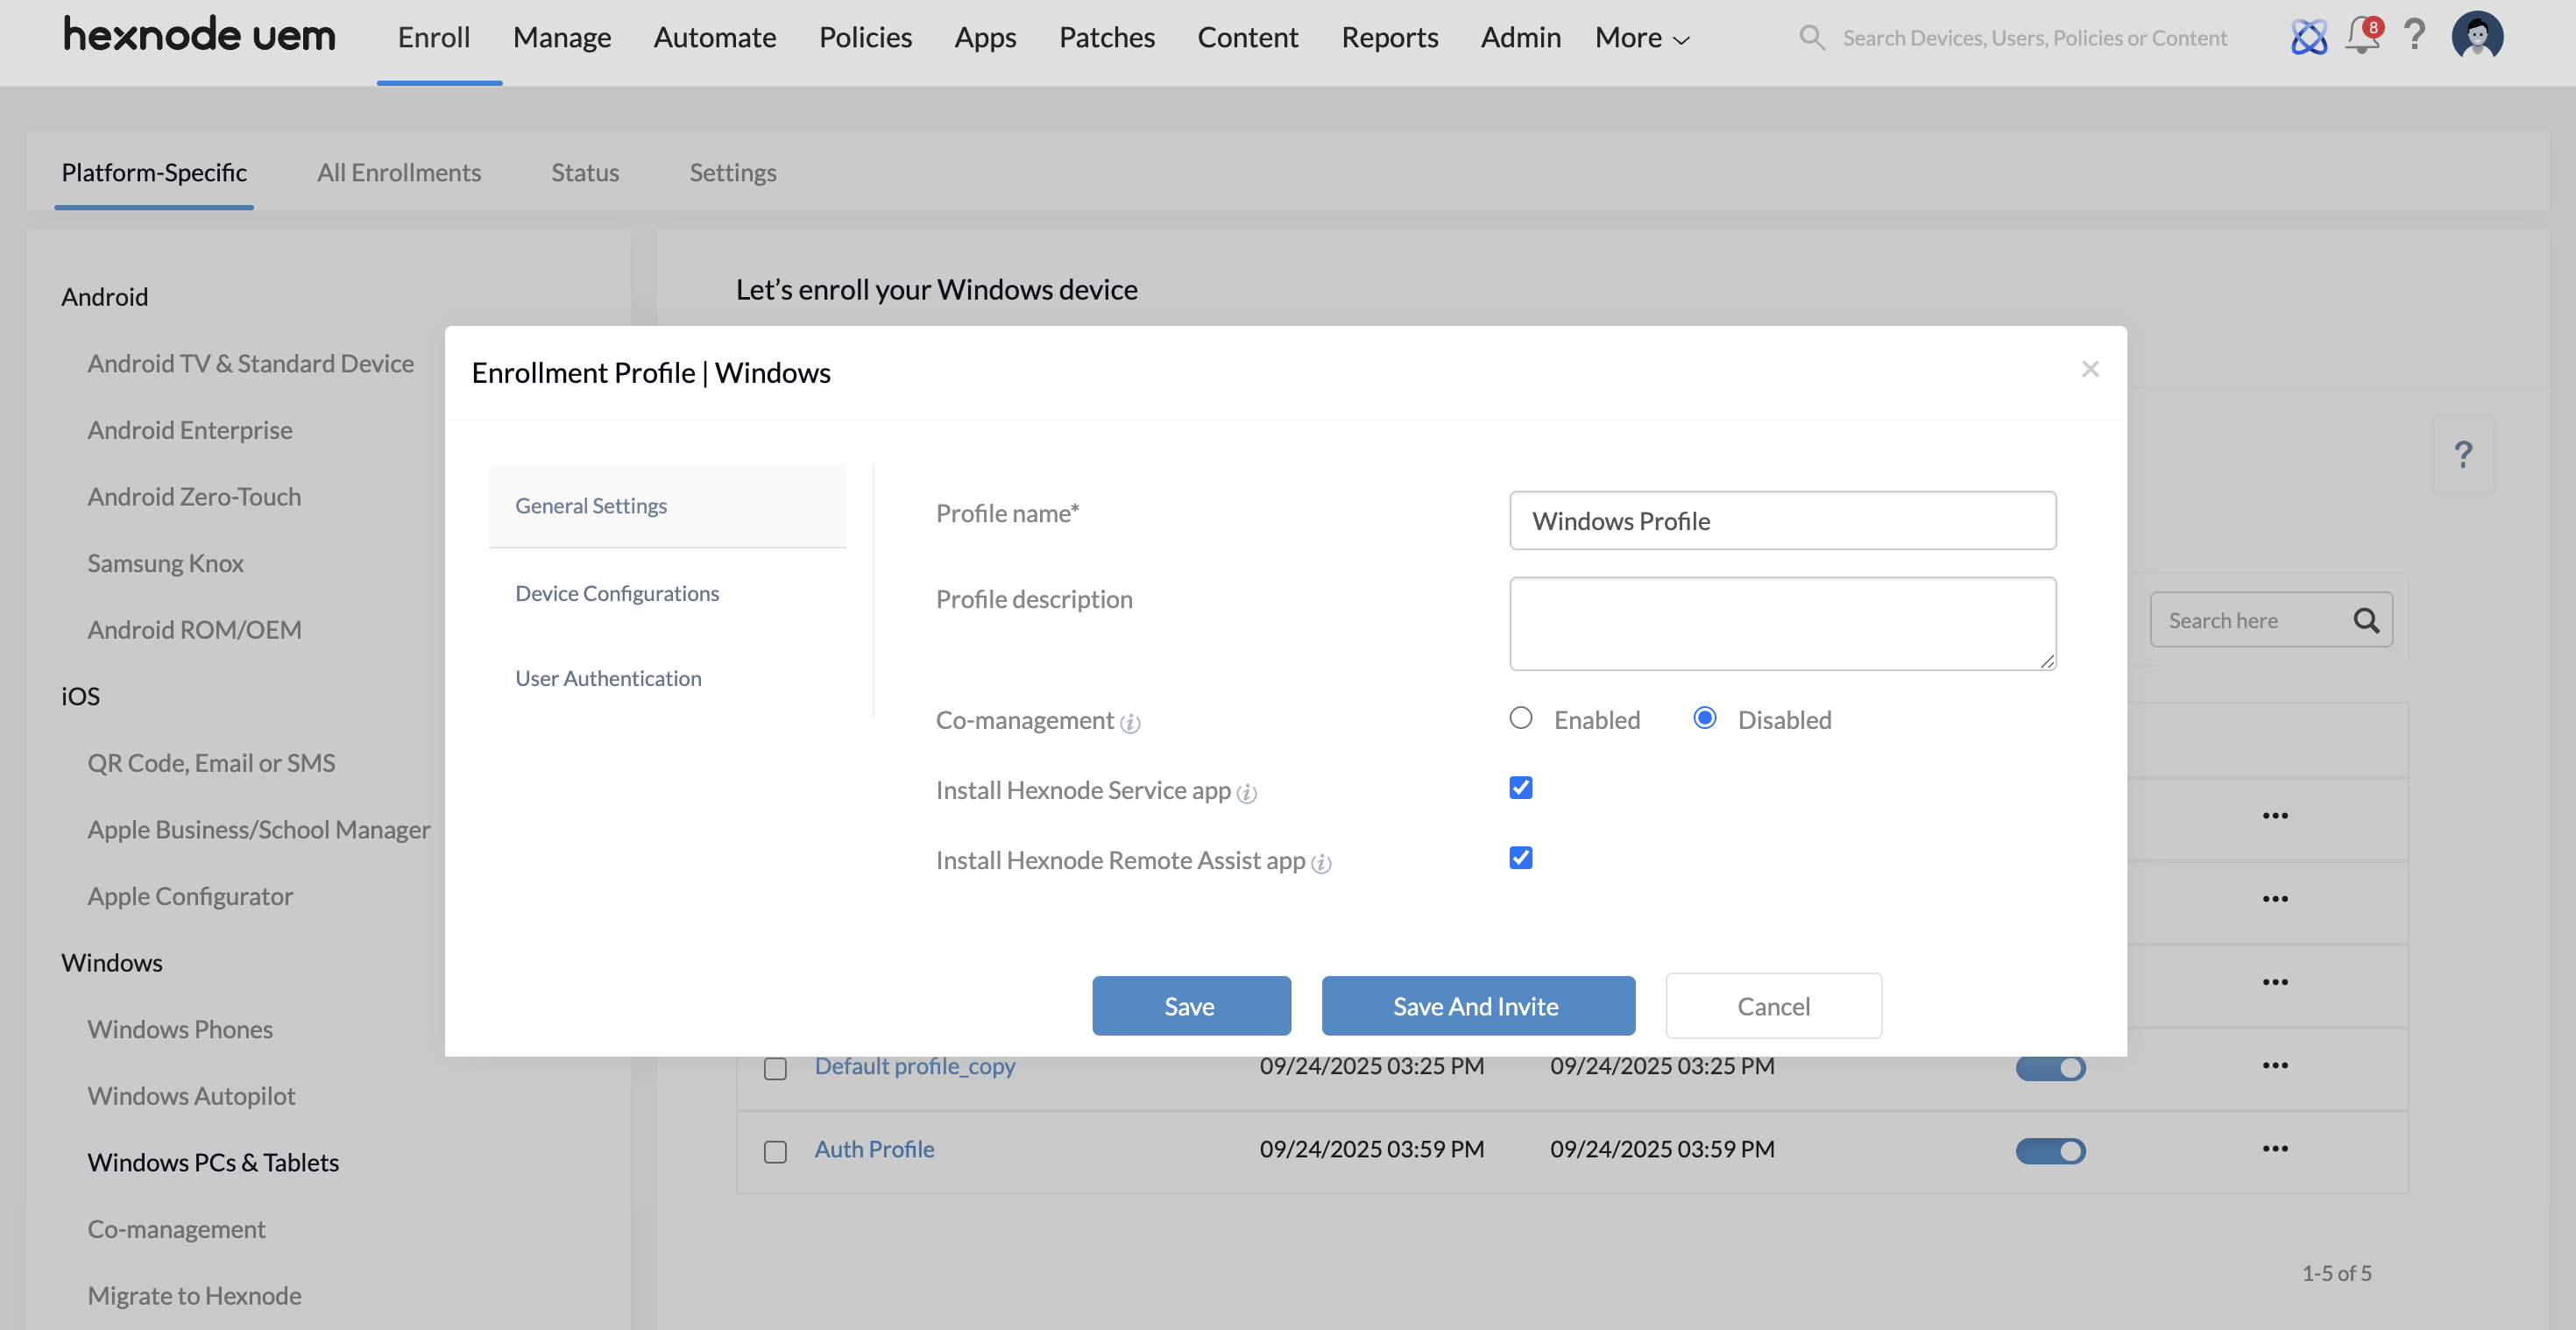The image size is (2576, 1330).
Task: Uncheck Install Hexnode Service app checkbox
Action: pos(1520,788)
